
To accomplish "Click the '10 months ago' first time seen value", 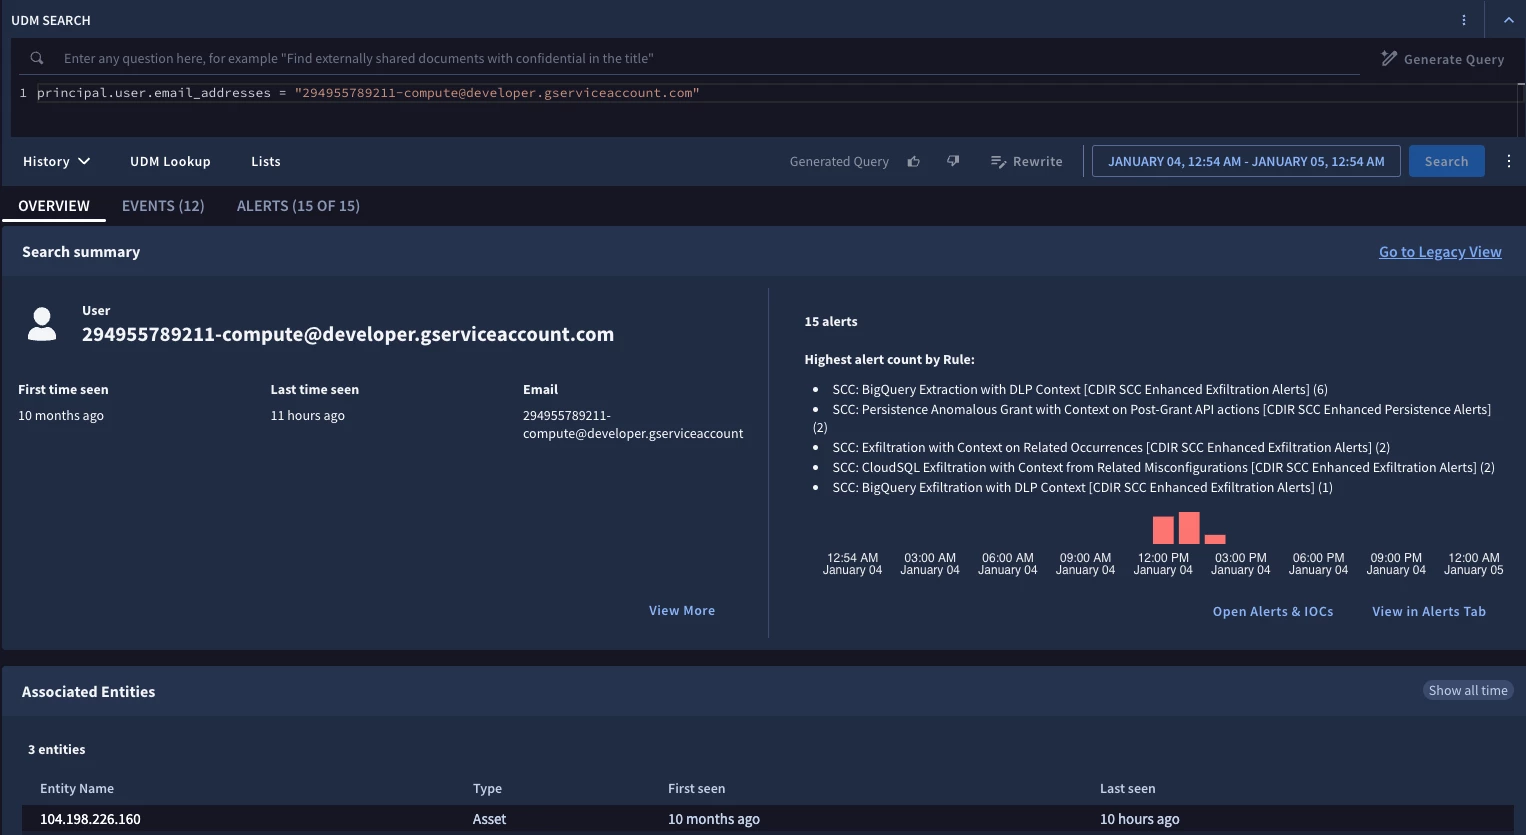I will (61, 415).
